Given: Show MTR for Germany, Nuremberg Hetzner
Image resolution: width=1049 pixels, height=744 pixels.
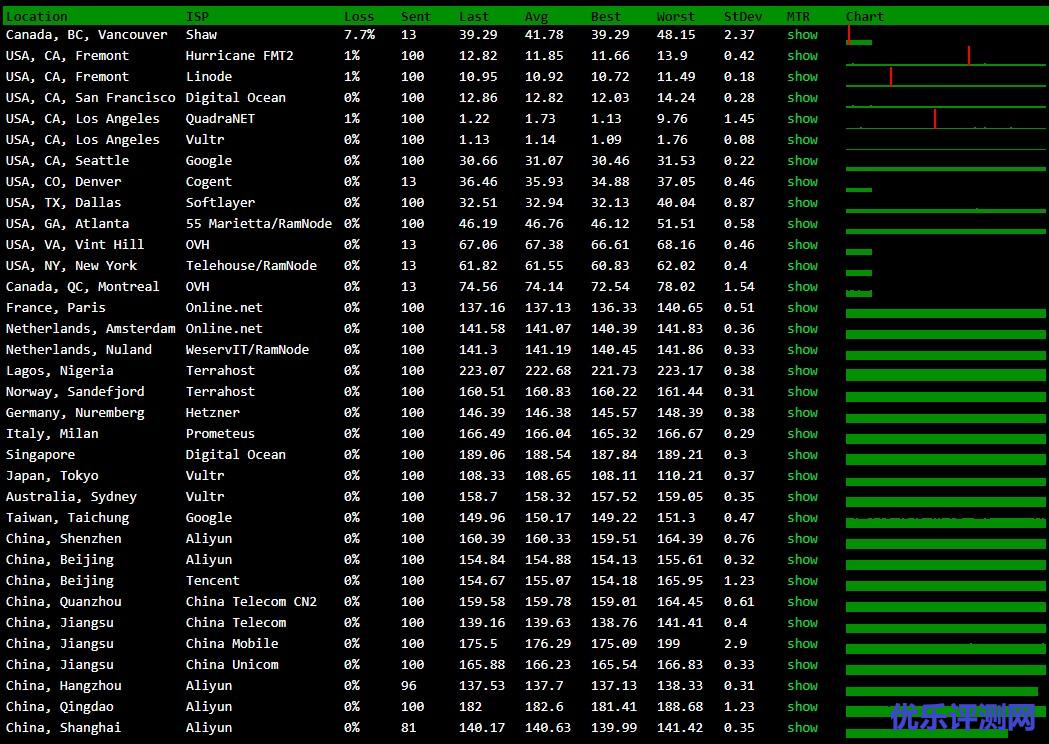Looking at the screenshot, I should 802,413.
